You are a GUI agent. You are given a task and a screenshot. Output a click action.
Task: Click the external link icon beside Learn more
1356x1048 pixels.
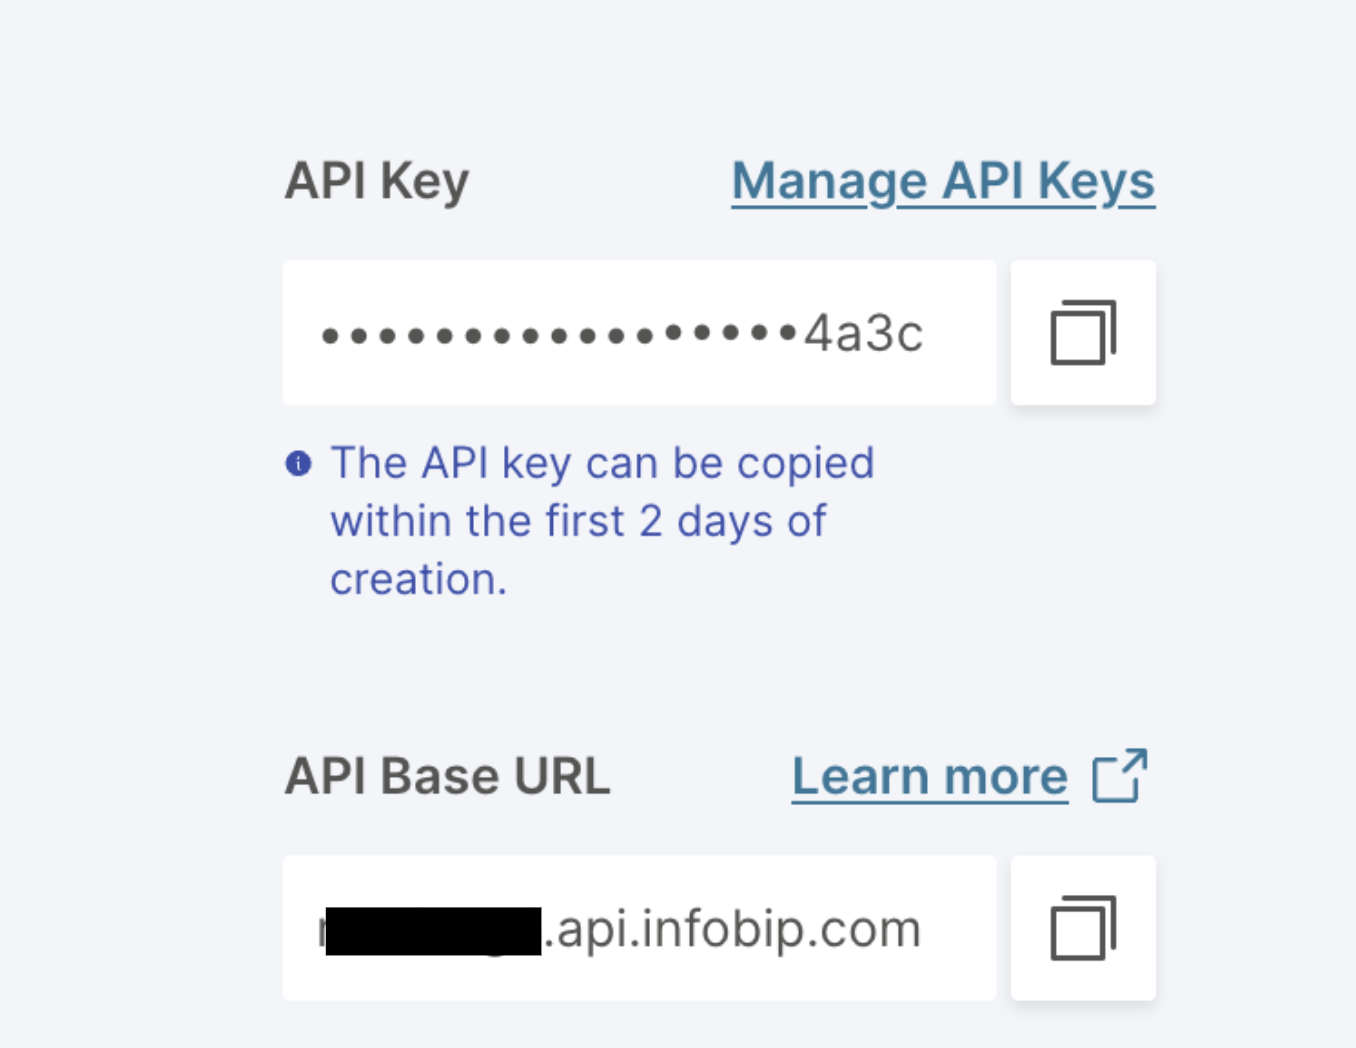click(x=1120, y=776)
